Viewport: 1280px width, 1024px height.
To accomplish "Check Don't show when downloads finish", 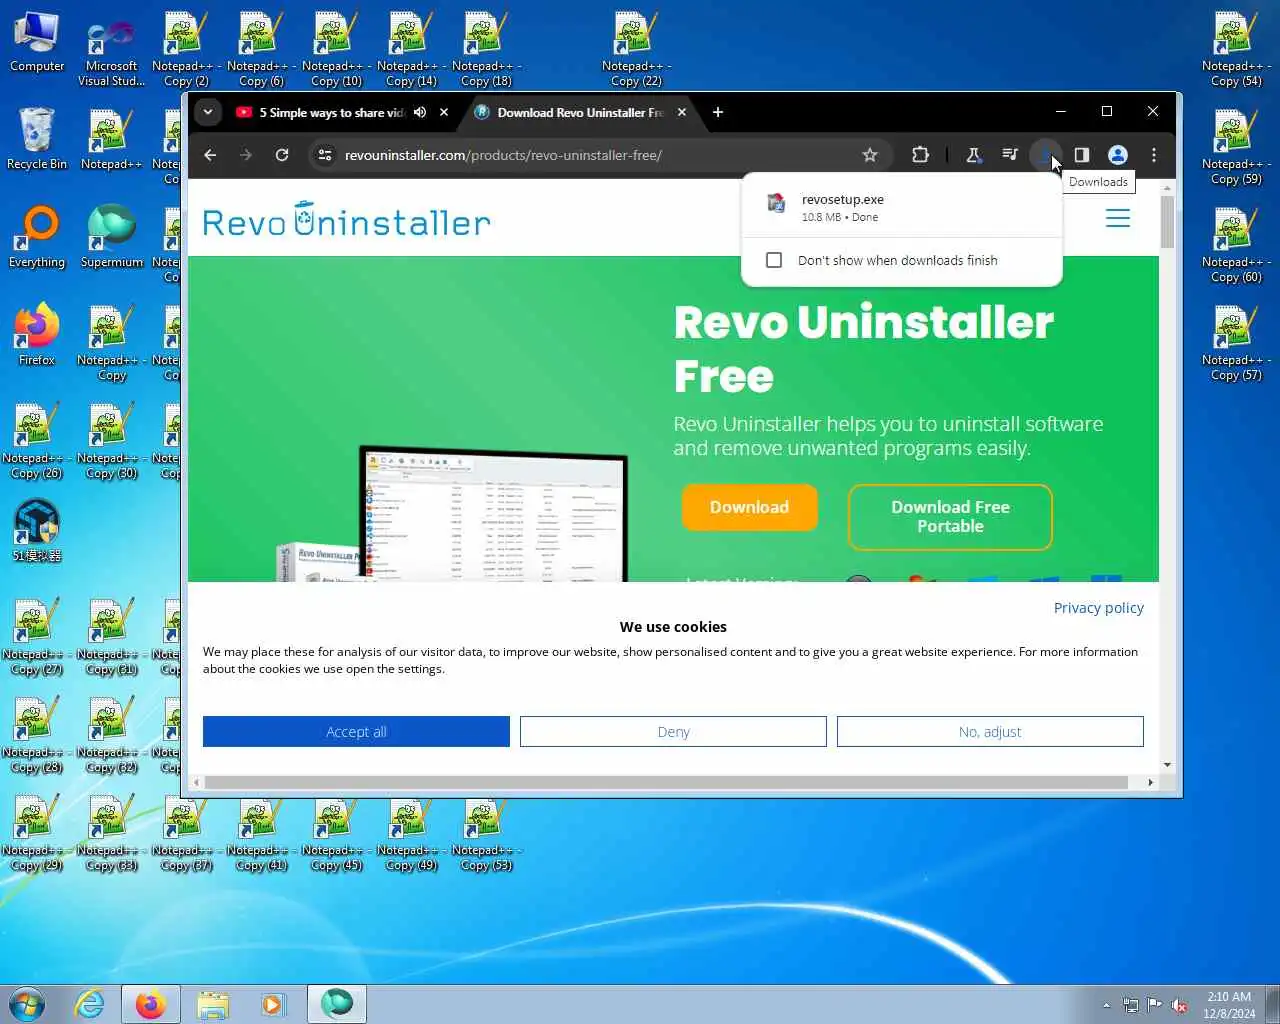I will pos(774,260).
